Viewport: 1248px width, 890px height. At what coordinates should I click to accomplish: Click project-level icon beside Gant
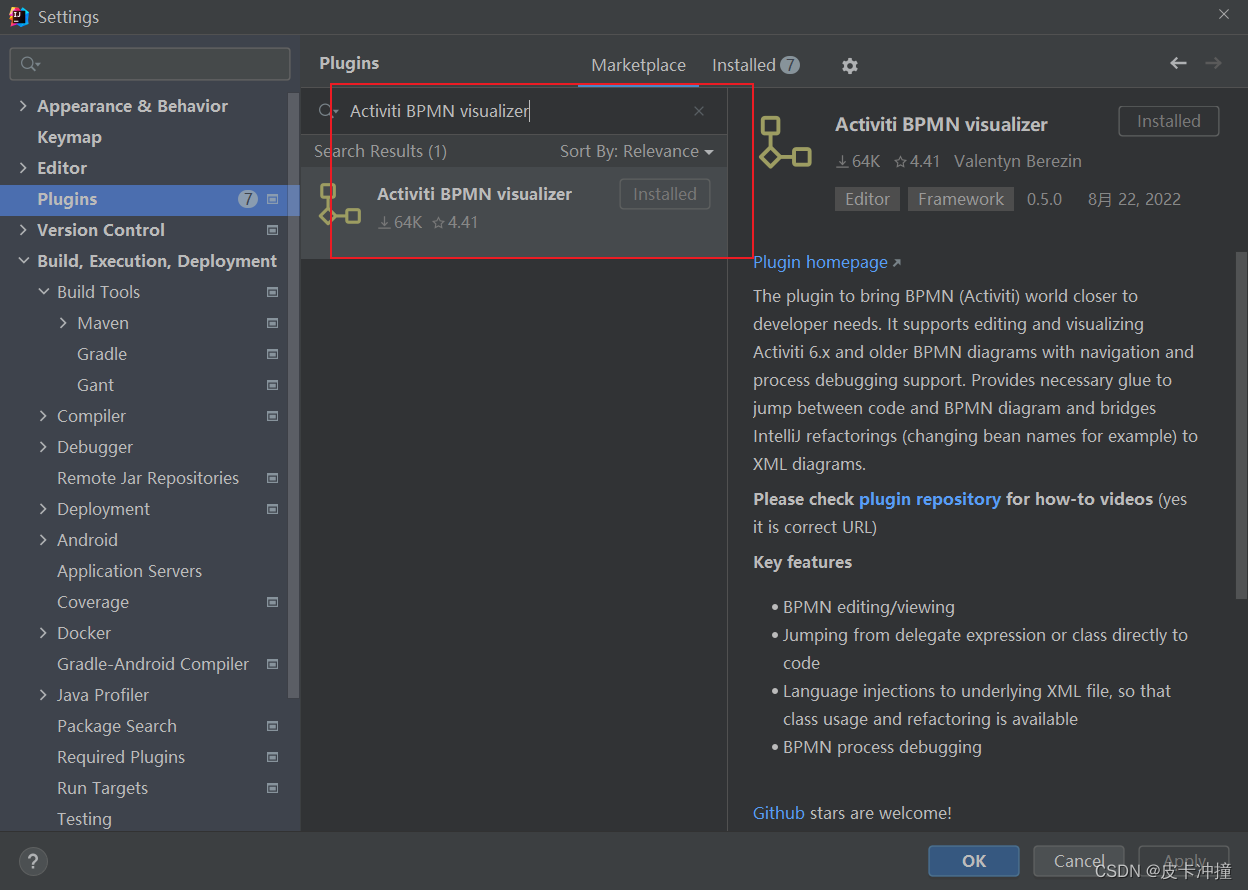272,385
